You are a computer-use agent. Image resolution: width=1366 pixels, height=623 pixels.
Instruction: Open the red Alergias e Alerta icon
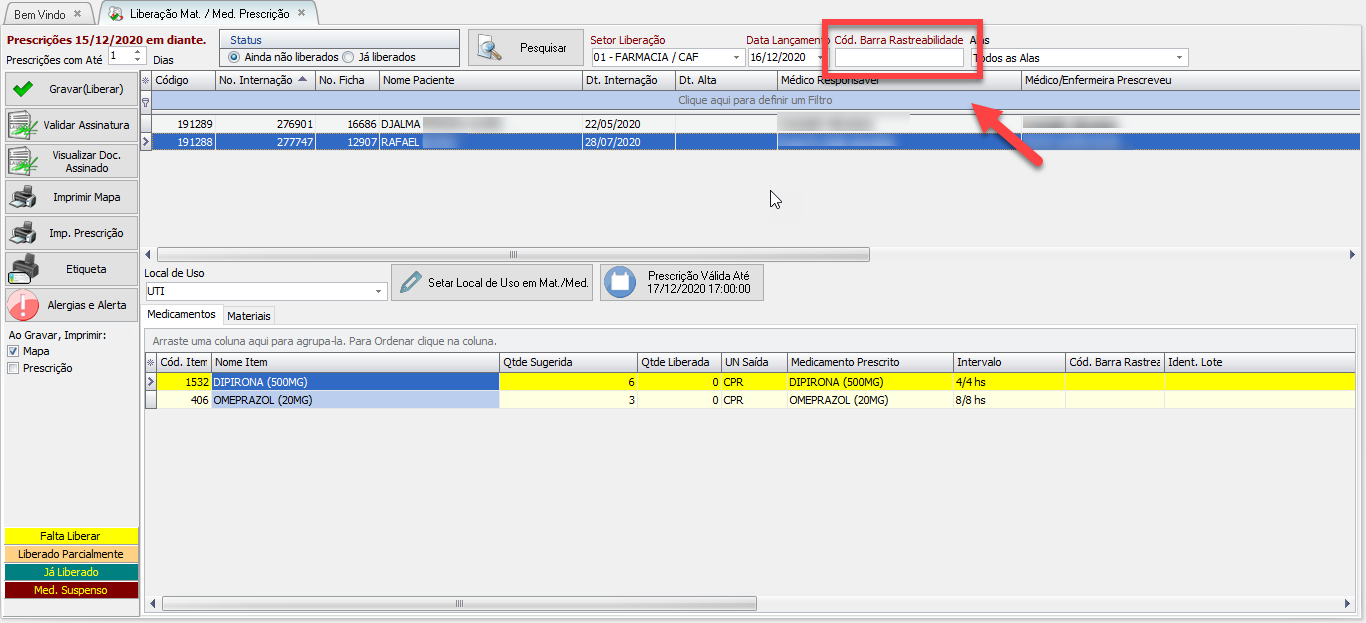tap(23, 305)
